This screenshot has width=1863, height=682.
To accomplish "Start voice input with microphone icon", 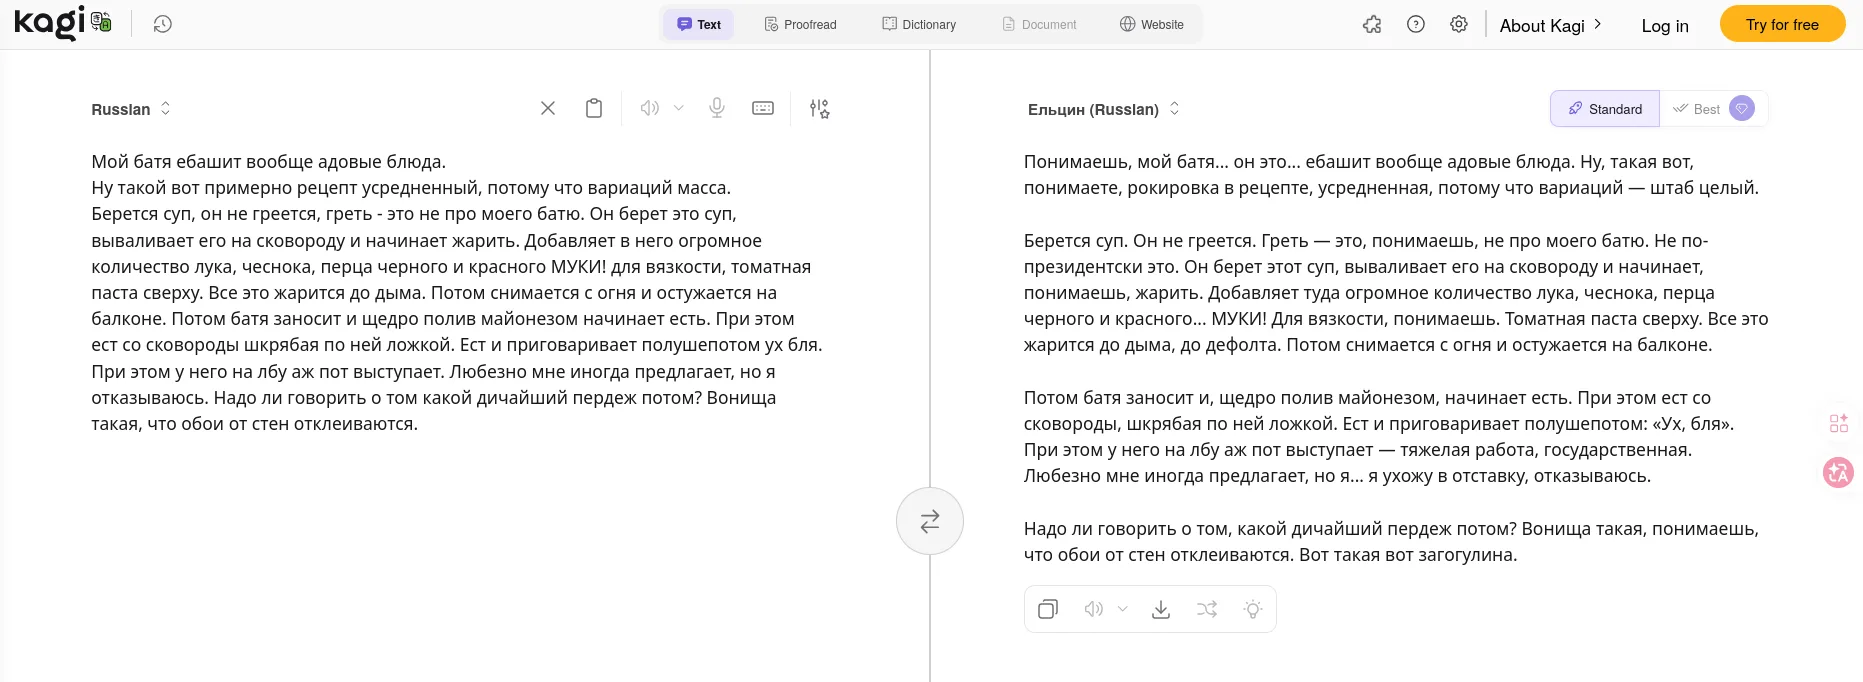I will coord(717,108).
